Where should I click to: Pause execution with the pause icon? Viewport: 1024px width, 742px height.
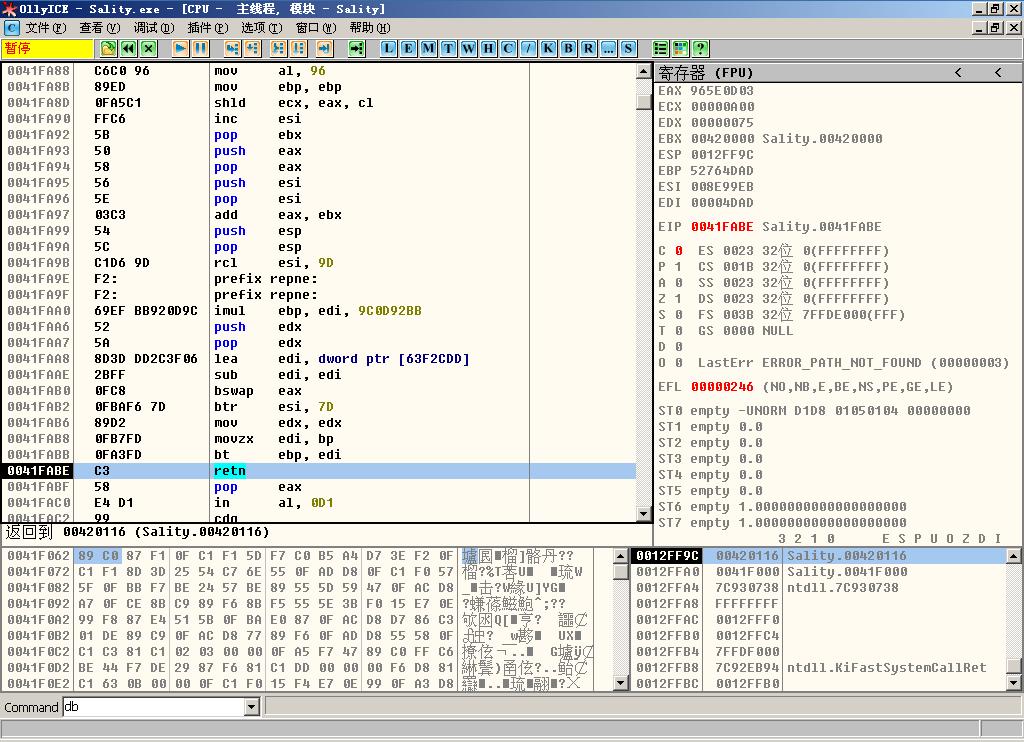coord(200,48)
